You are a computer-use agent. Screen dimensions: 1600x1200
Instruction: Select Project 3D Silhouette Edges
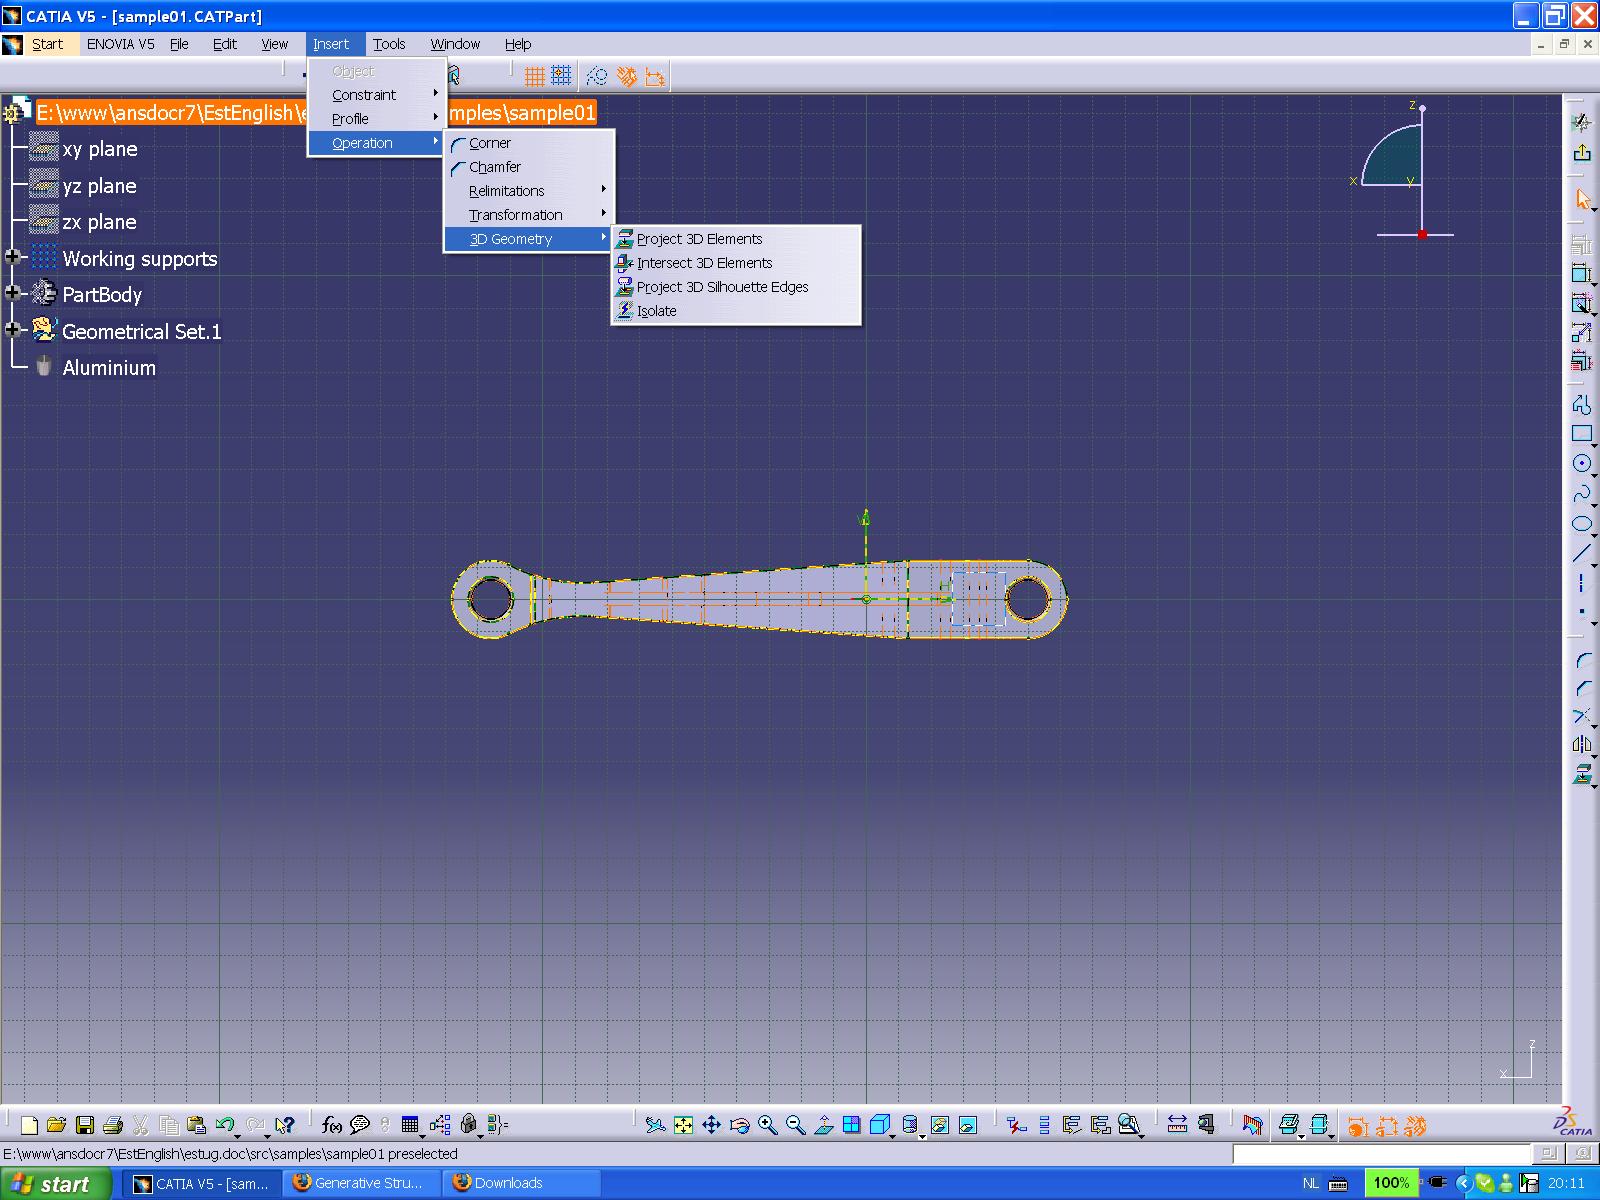(x=736, y=287)
